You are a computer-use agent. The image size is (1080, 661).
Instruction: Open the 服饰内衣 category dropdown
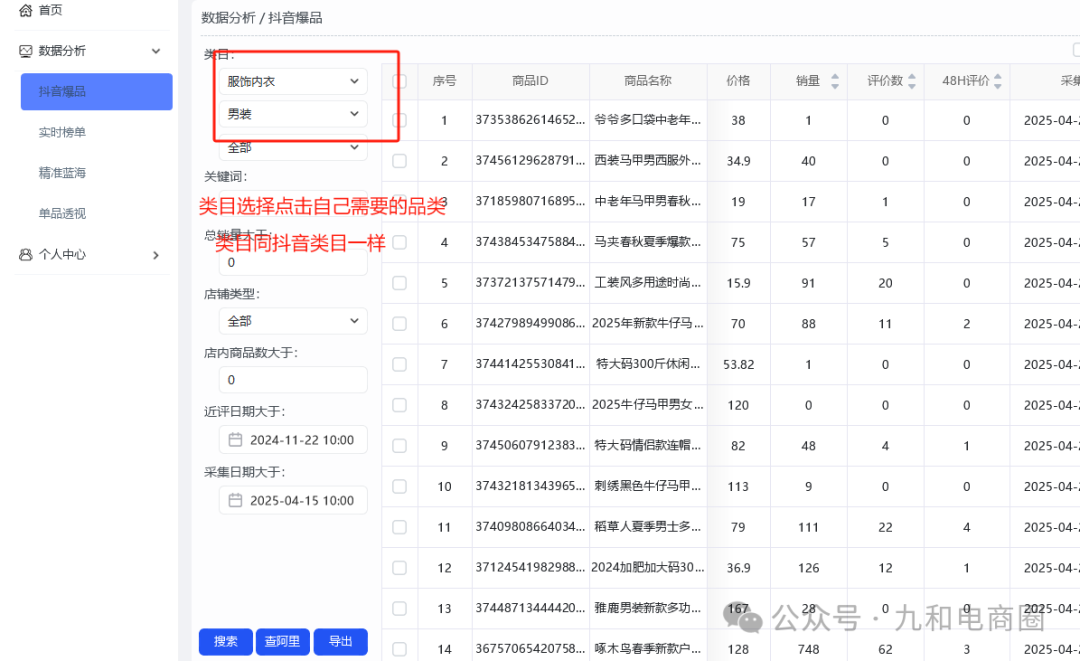[293, 81]
